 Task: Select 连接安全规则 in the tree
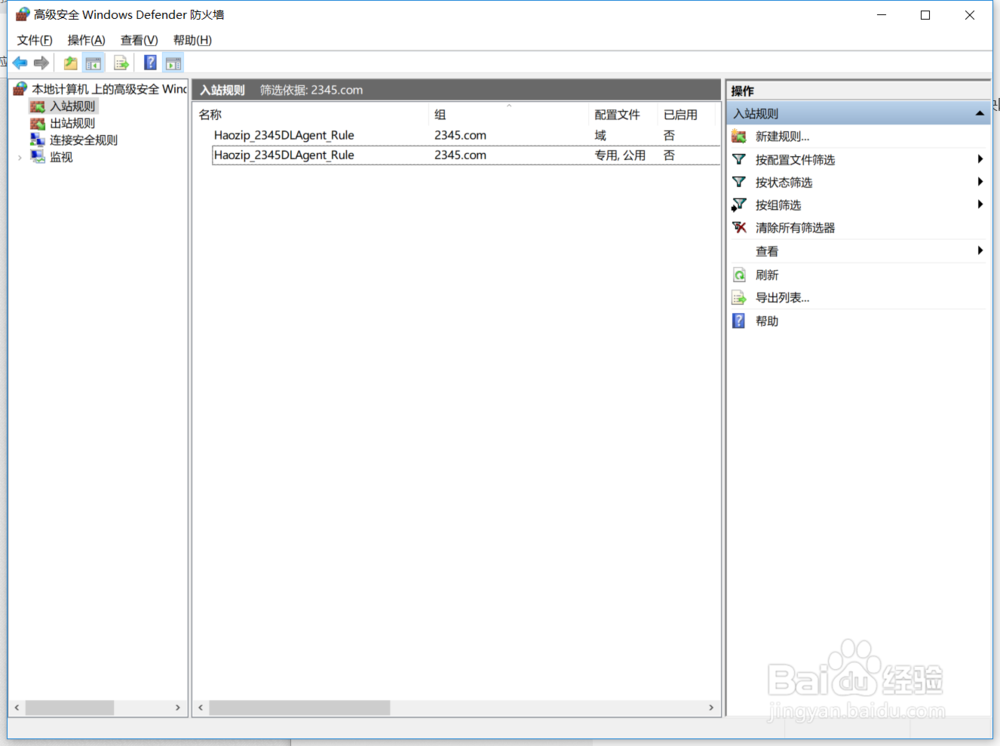click(x=84, y=140)
